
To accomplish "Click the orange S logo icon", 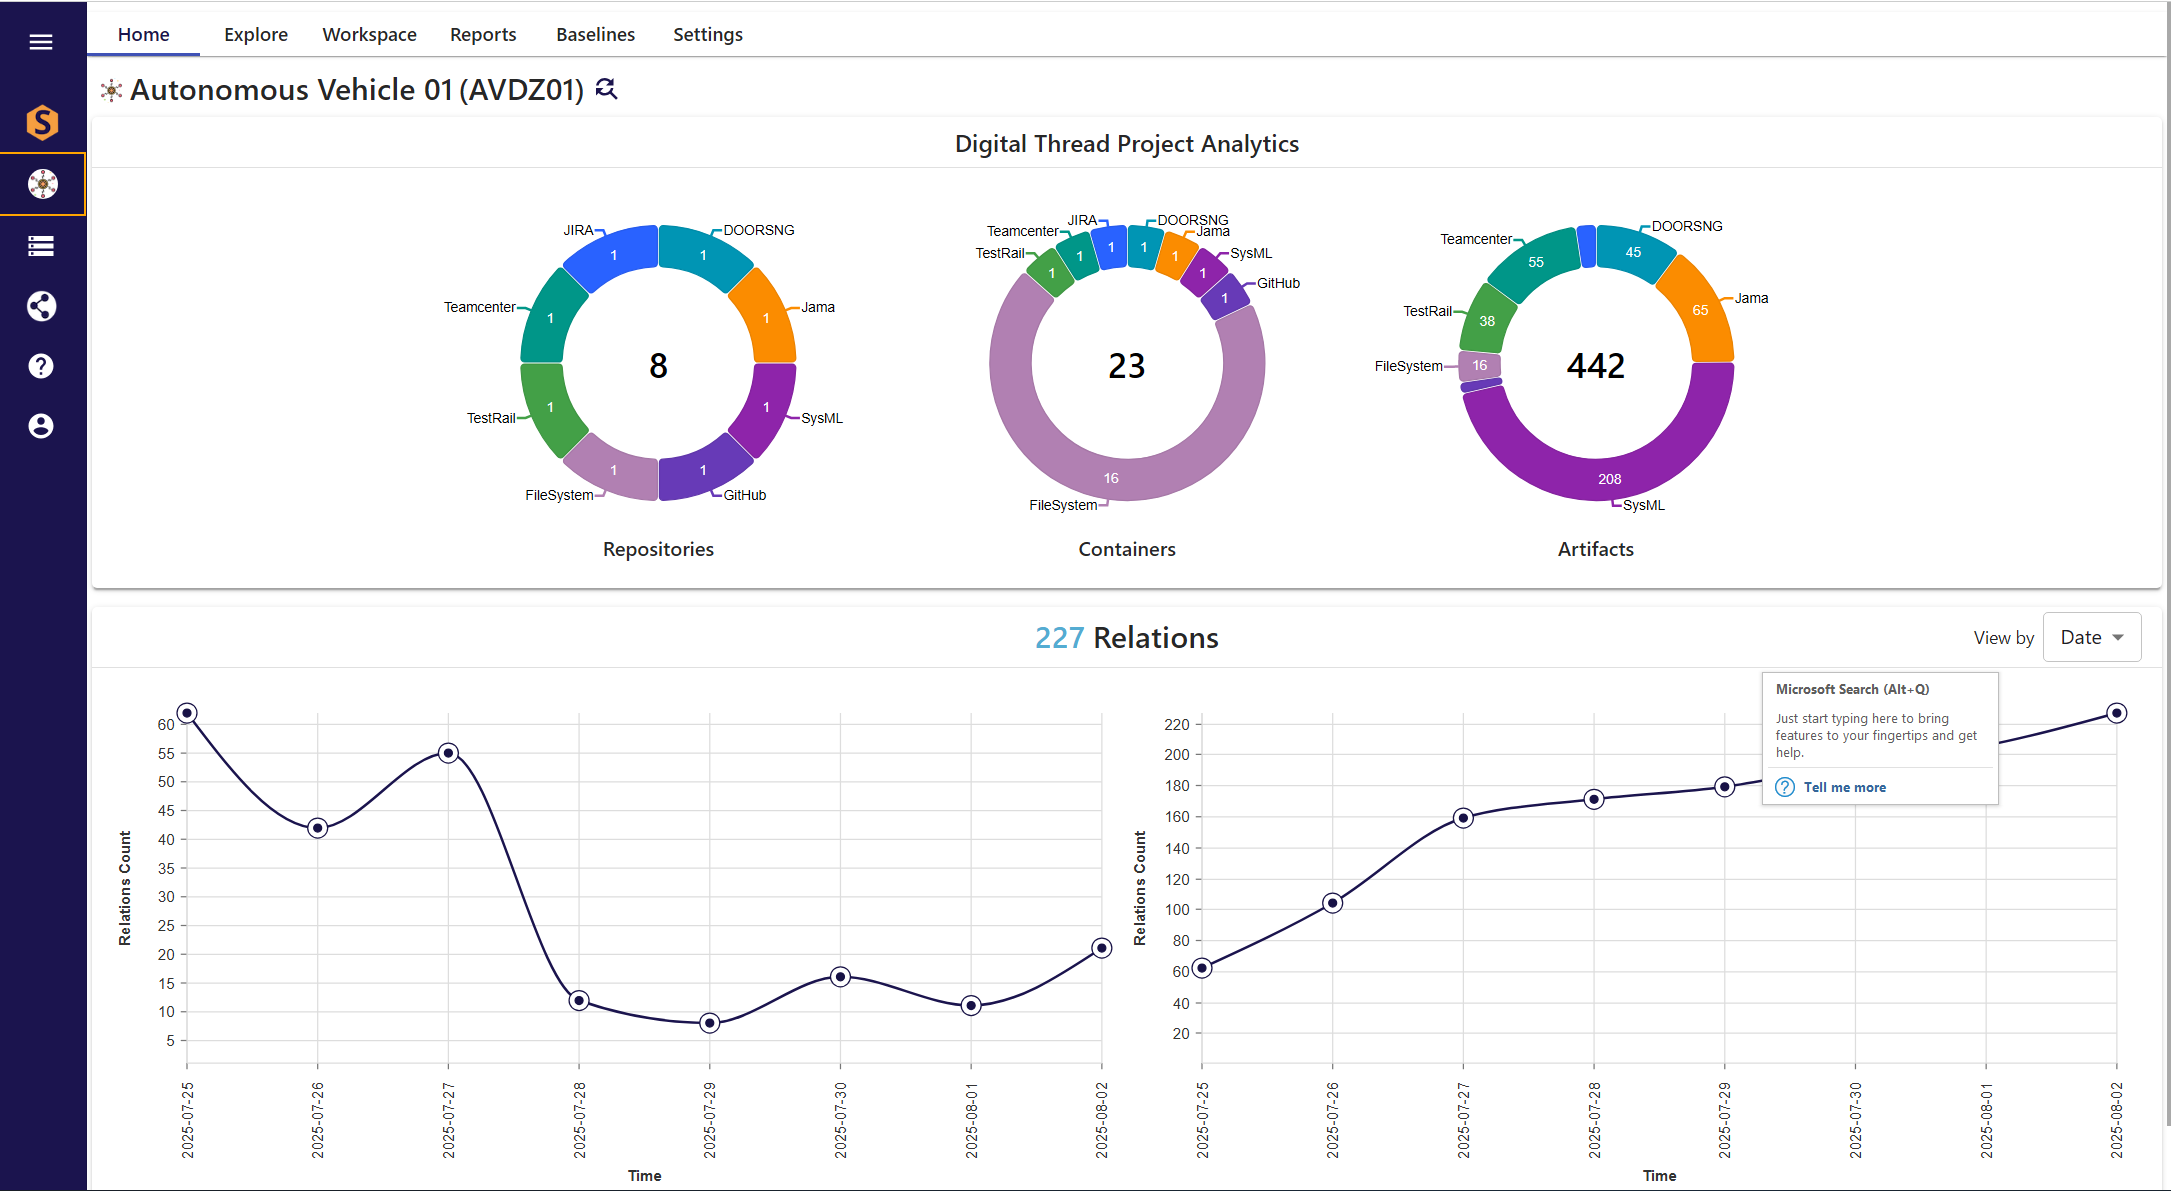I will point(42,123).
